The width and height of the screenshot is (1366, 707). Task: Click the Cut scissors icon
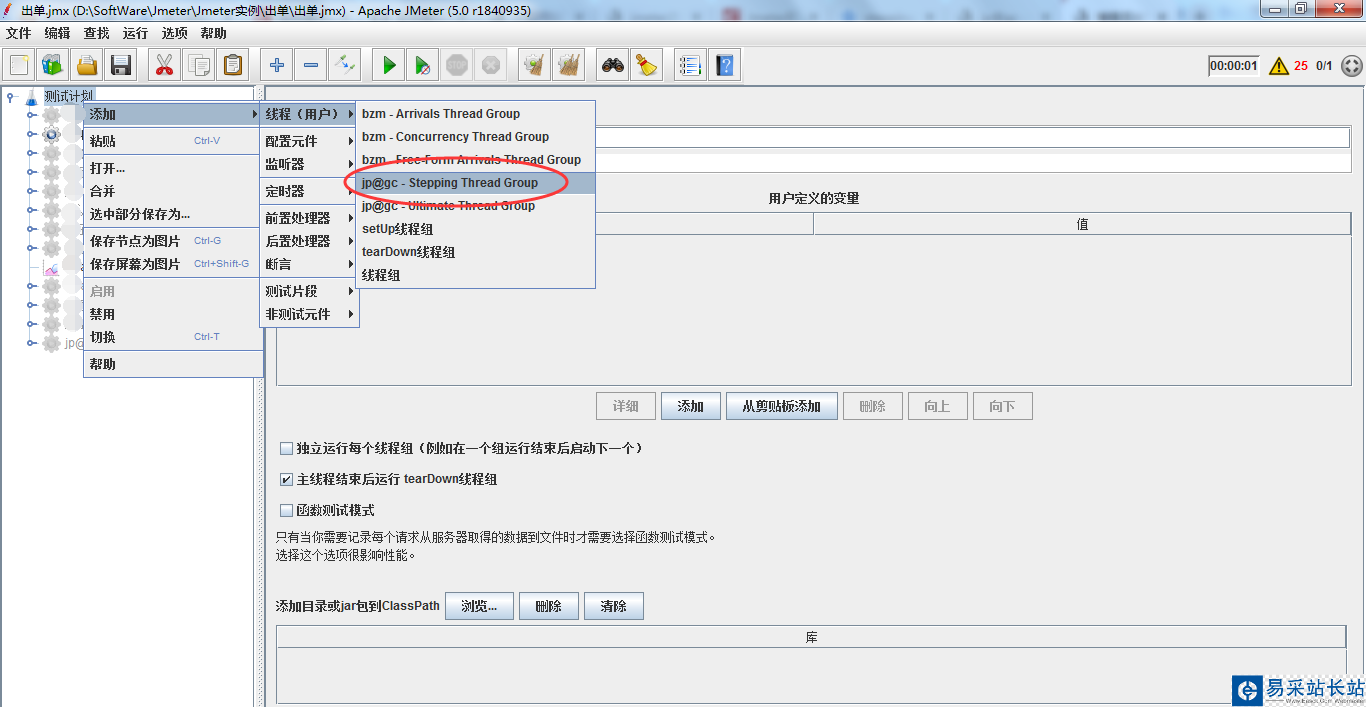click(165, 66)
